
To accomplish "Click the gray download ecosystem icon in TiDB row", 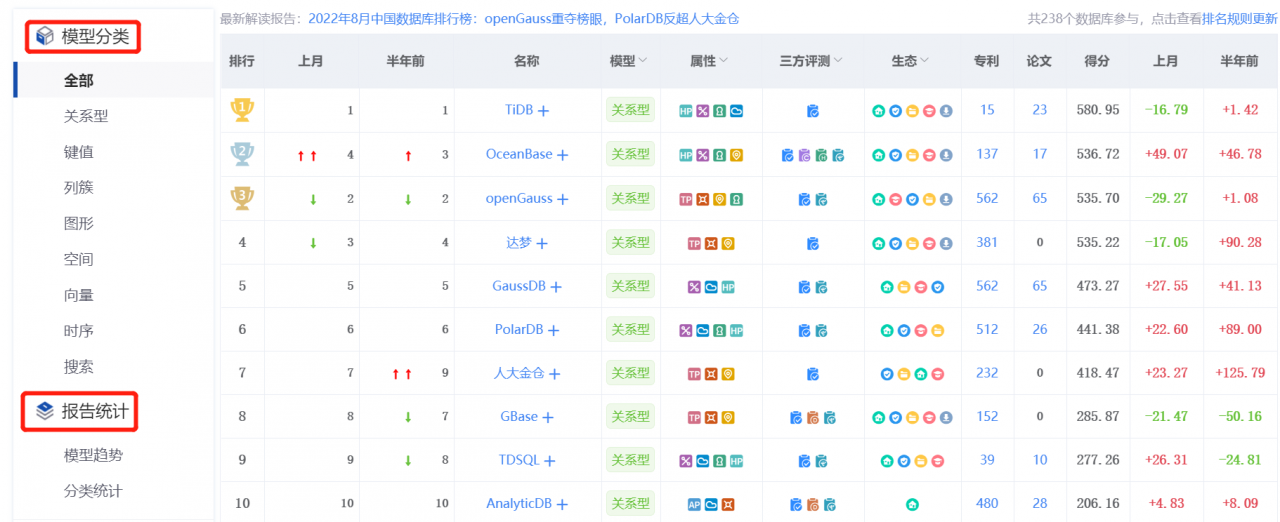I will 946,111.
